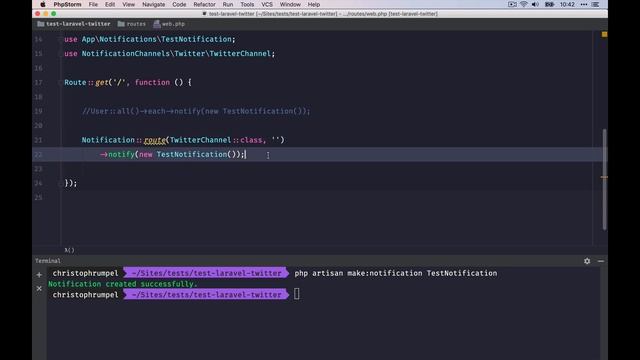Click fold marker beside line 14 use statement
Image resolution: width=640 pixels, height=360 pixels.
pyautogui.click(x=60, y=39)
